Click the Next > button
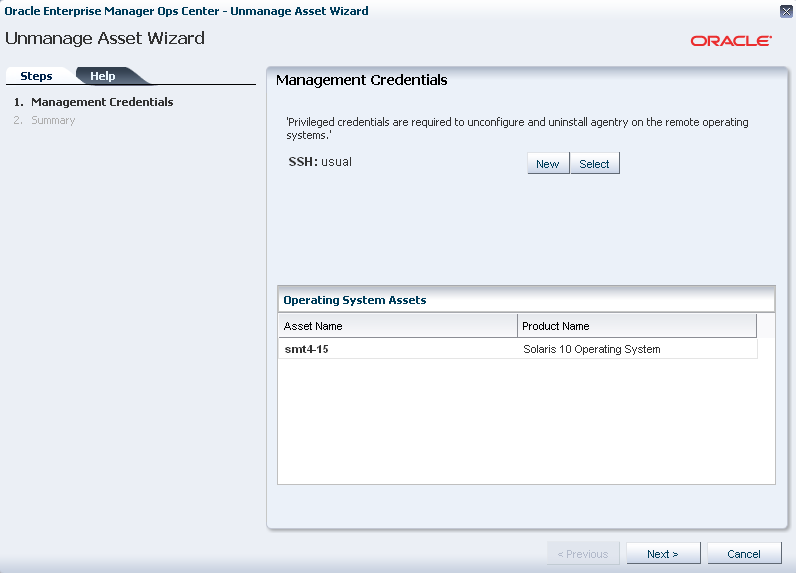 pyautogui.click(x=663, y=554)
